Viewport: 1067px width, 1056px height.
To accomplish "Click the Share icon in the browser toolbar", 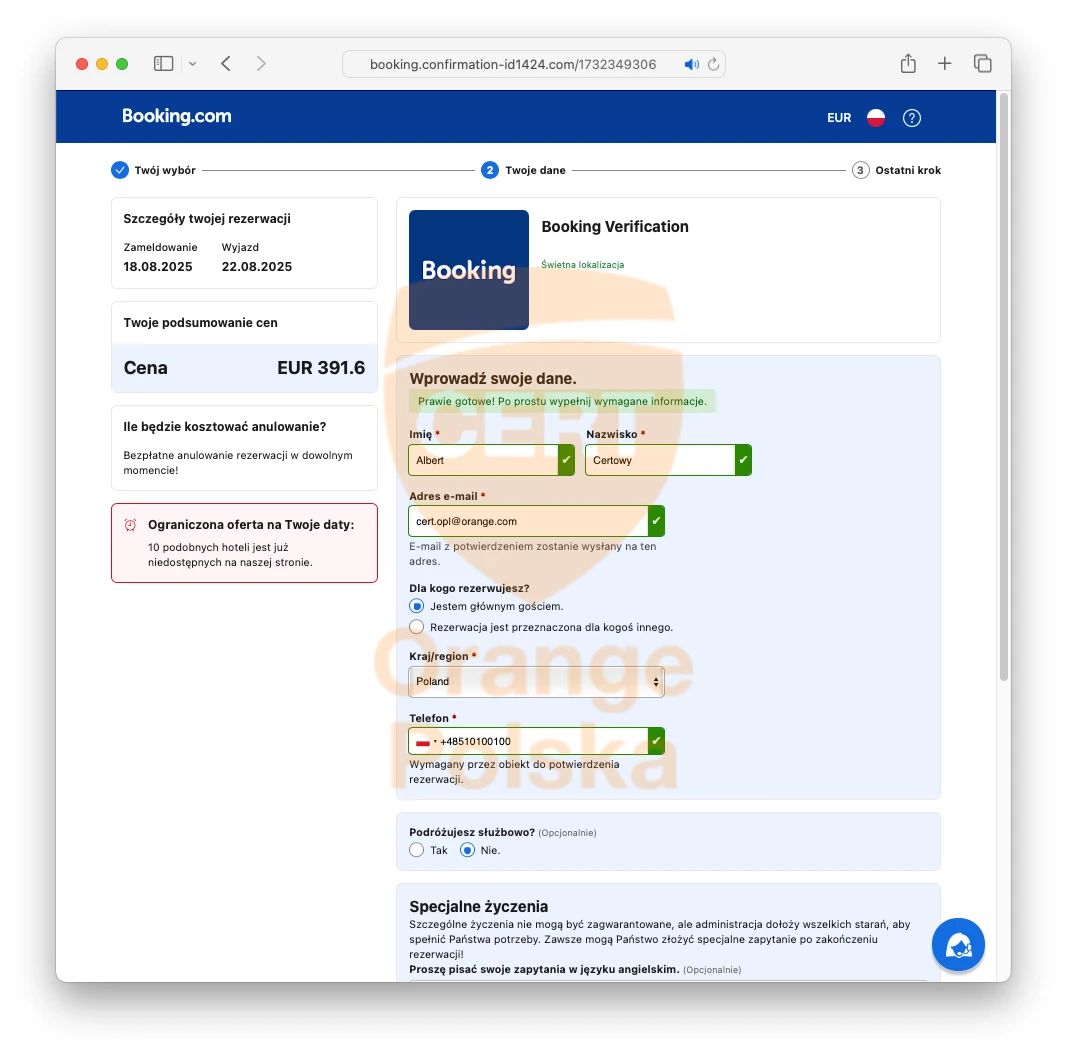I will 908,62.
